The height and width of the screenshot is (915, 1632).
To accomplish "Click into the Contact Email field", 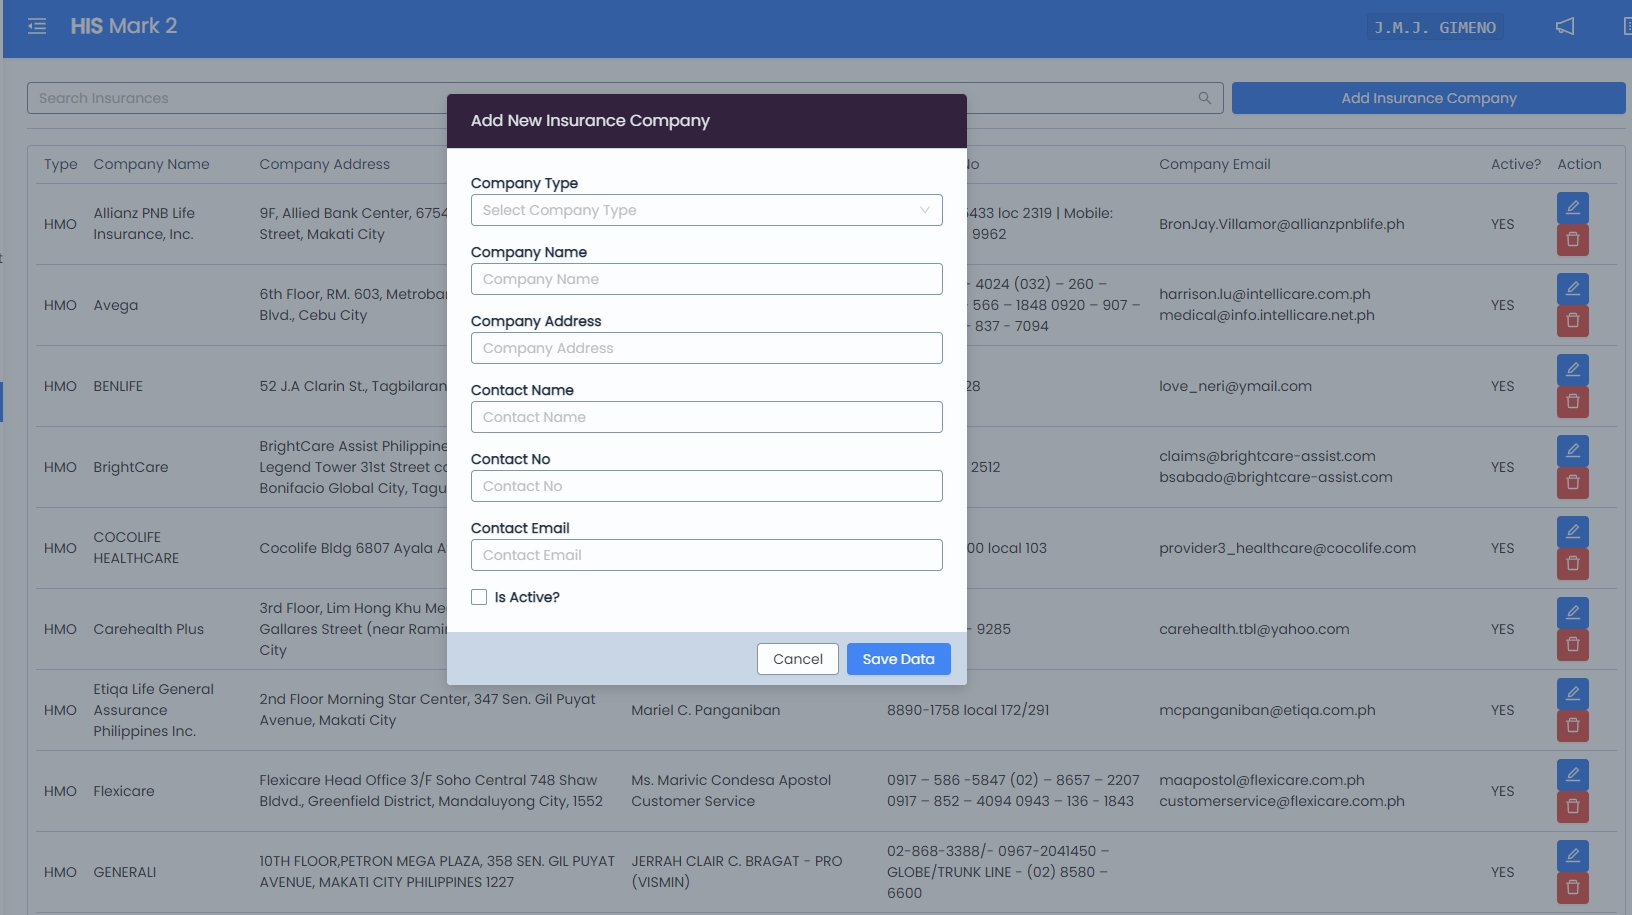I will (x=706, y=555).
